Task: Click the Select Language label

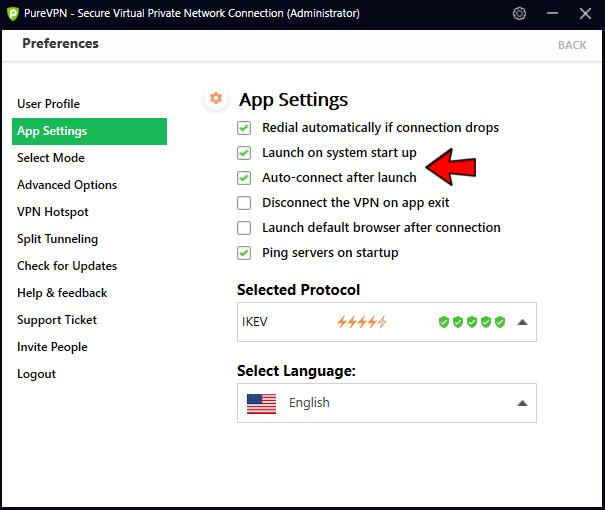Action: pyautogui.click(x=296, y=371)
